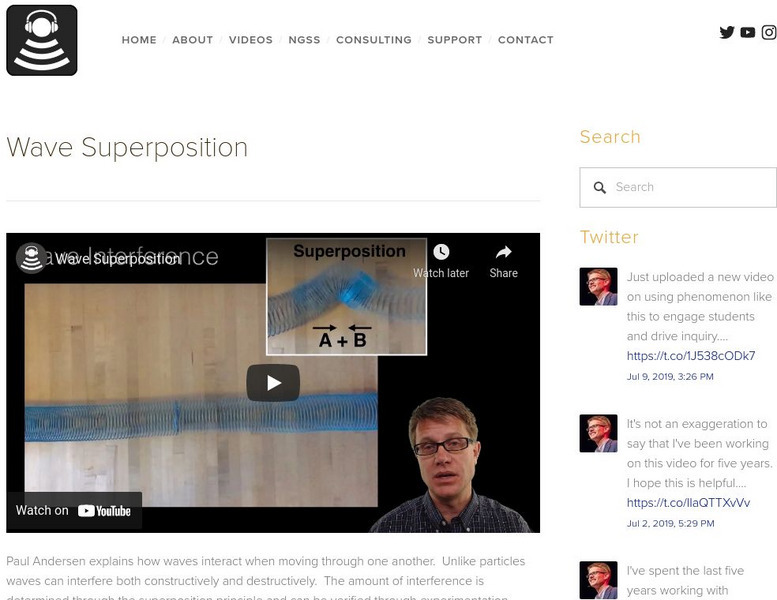Play the Wave Superposition video

273,382
